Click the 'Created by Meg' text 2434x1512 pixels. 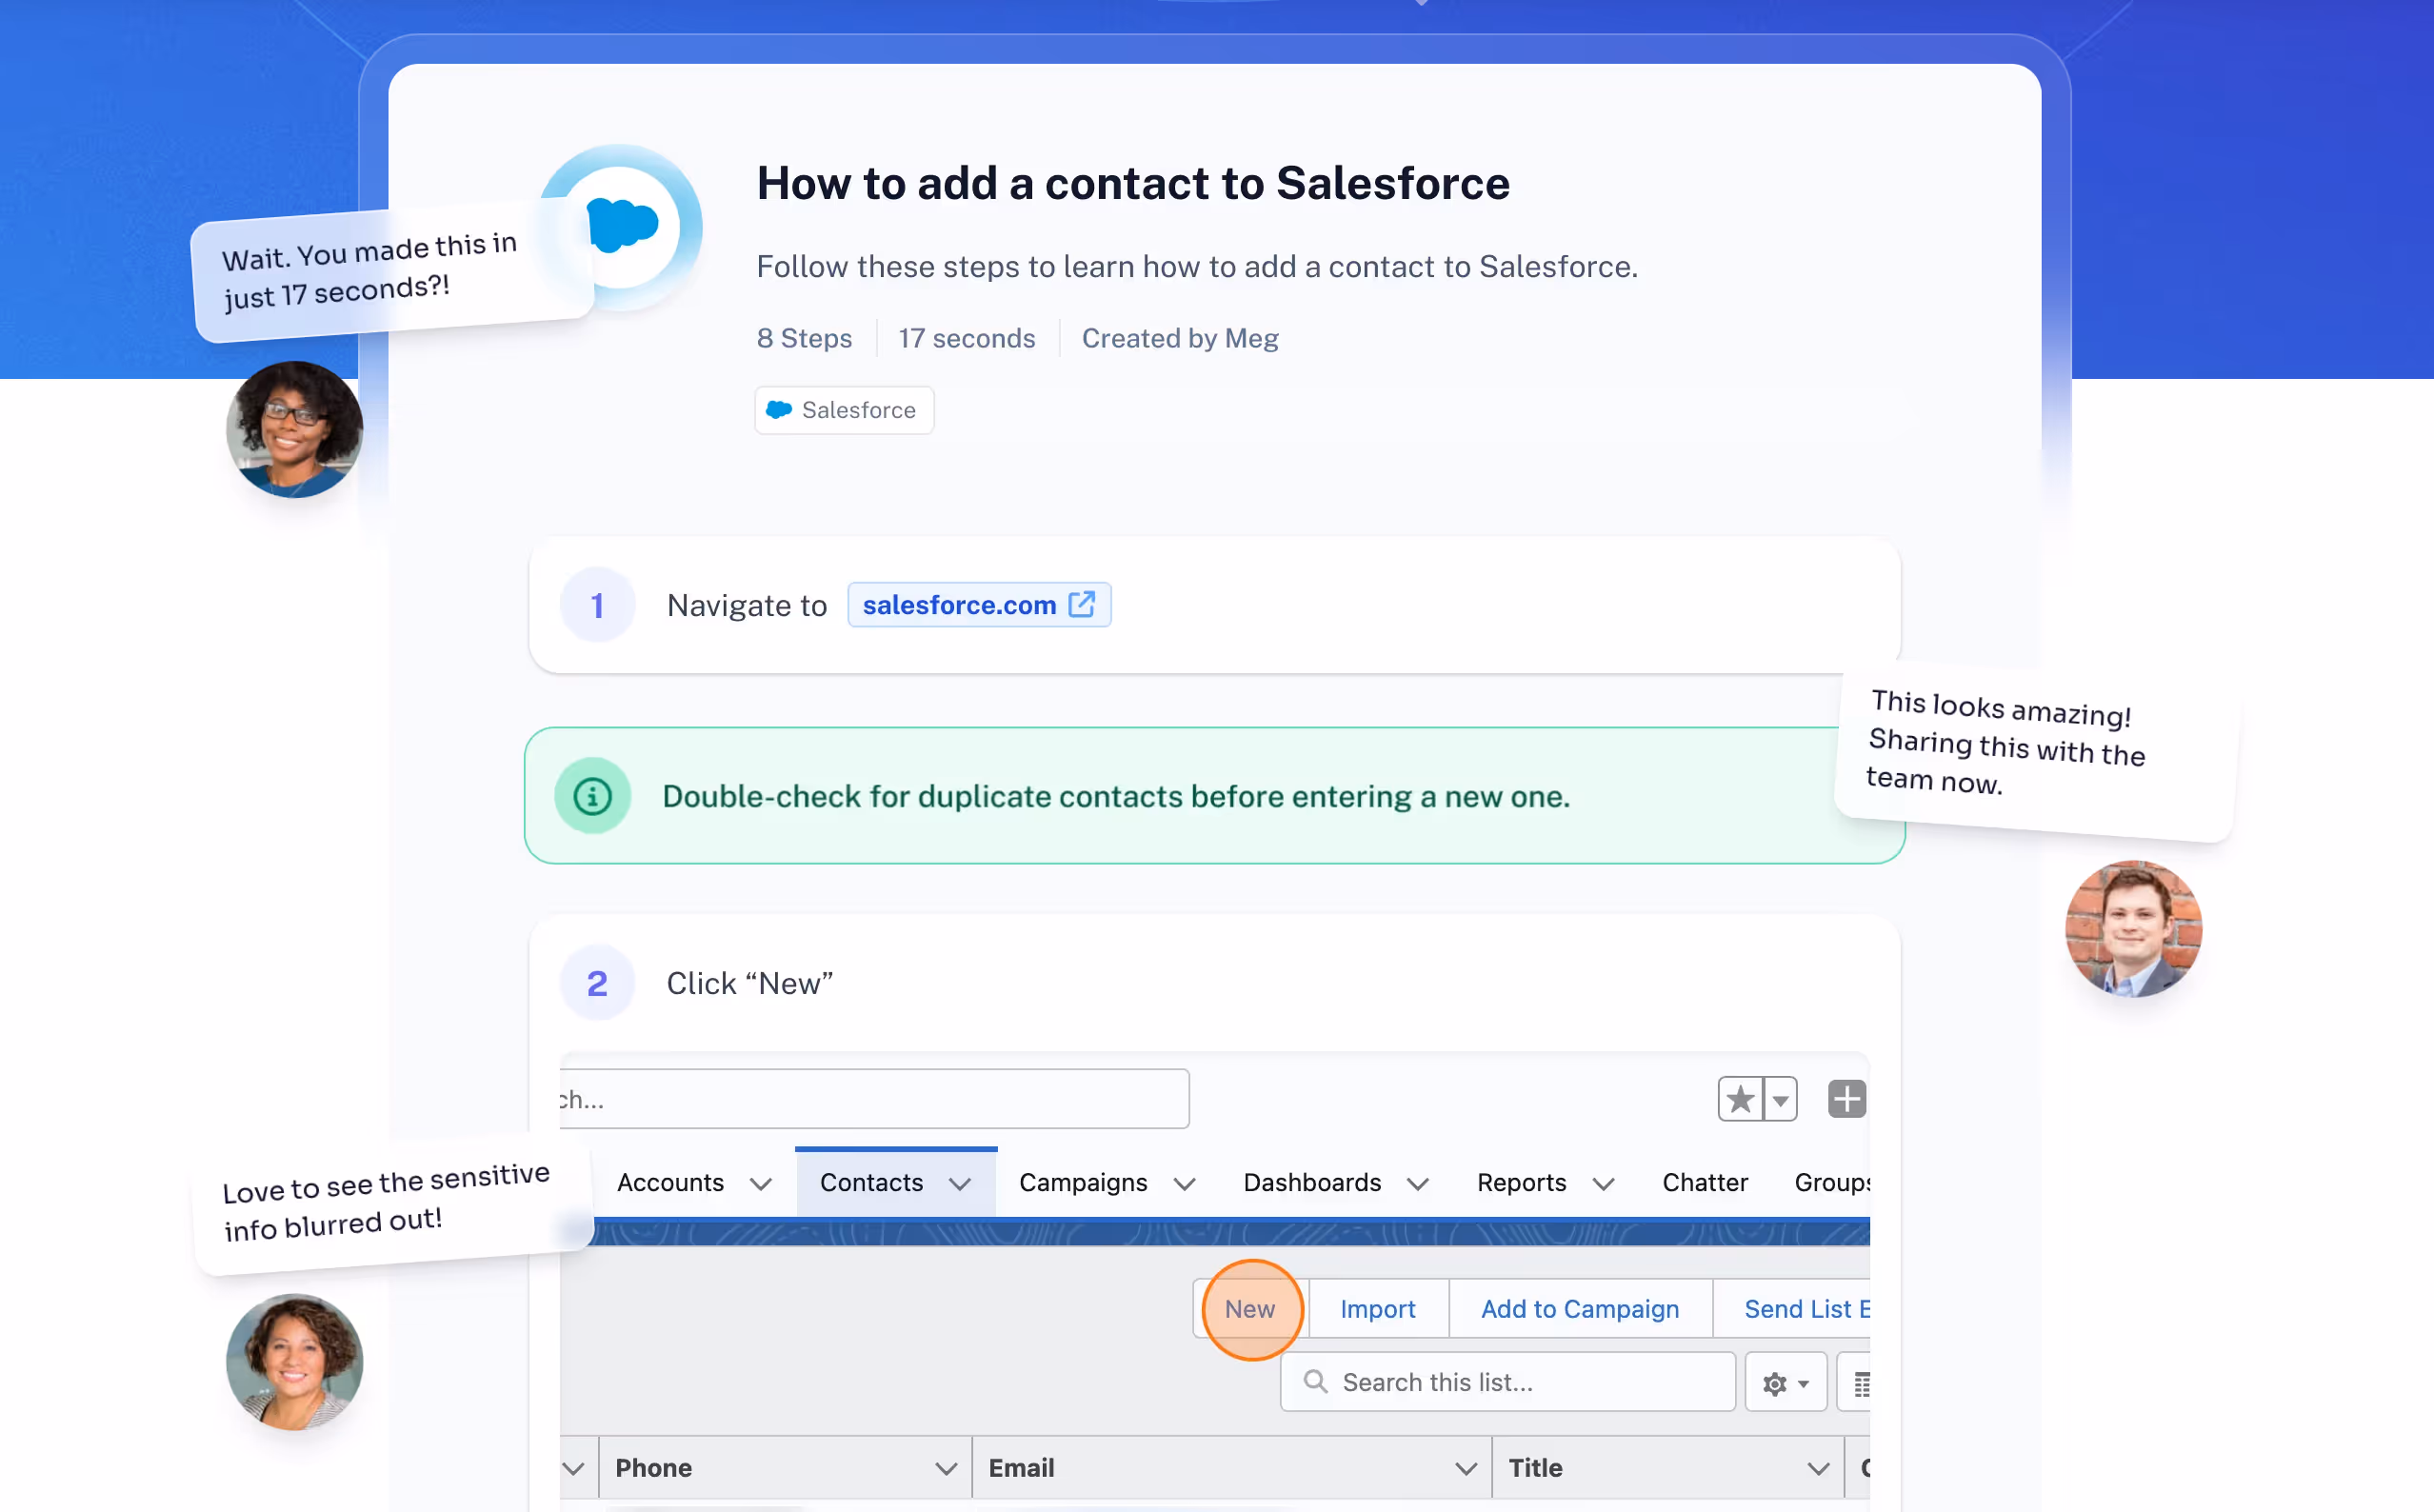coord(1180,338)
